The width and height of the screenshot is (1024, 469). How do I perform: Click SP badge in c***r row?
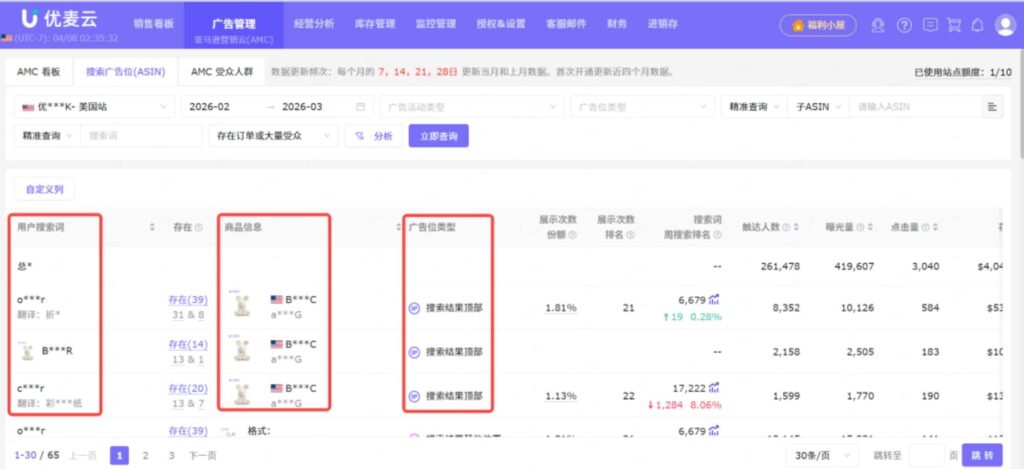(414, 396)
